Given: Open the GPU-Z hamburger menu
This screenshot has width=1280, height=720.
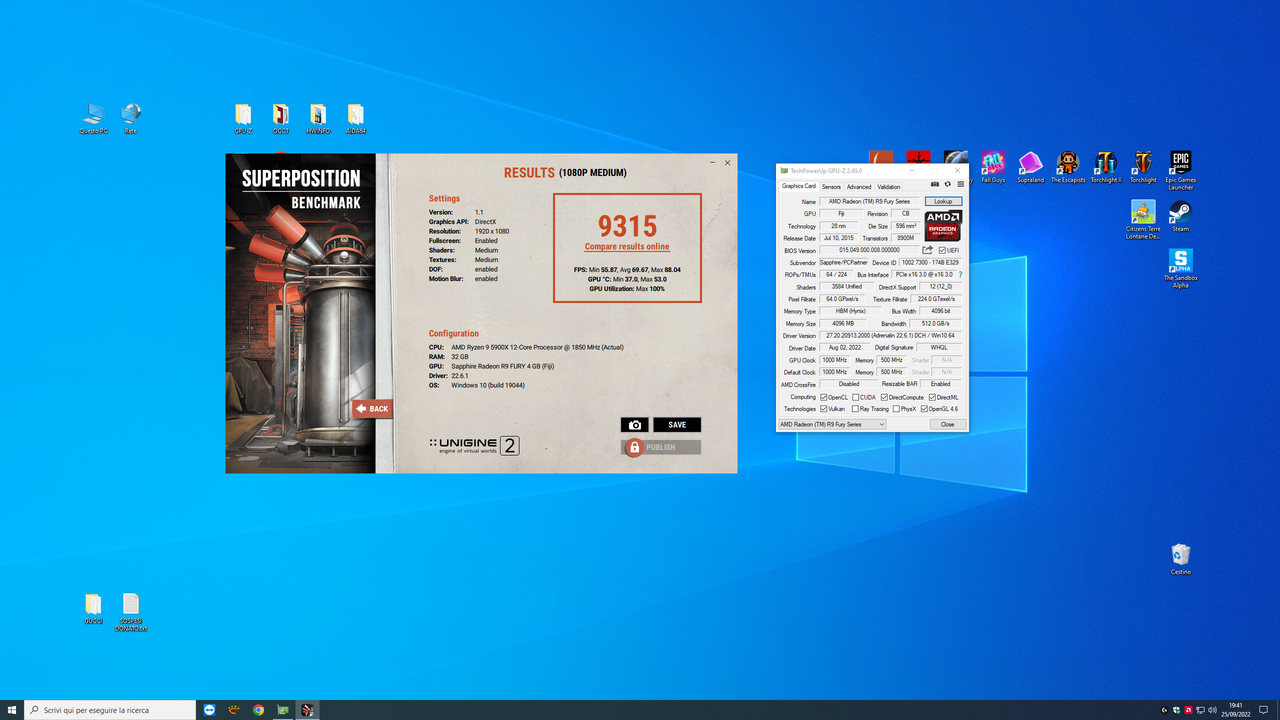Looking at the screenshot, I should (x=960, y=184).
